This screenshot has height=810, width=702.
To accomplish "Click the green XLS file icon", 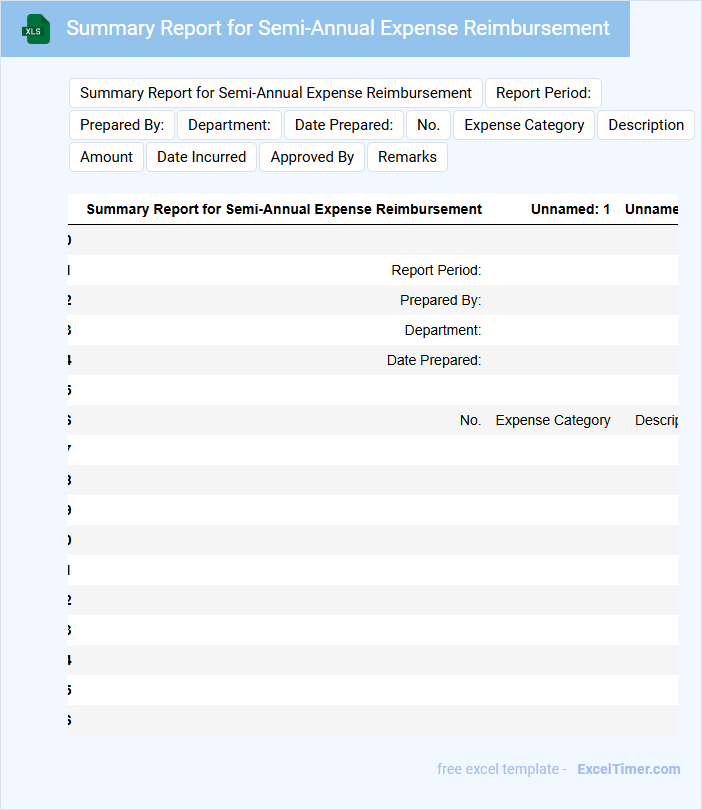I will pyautogui.click(x=36, y=29).
